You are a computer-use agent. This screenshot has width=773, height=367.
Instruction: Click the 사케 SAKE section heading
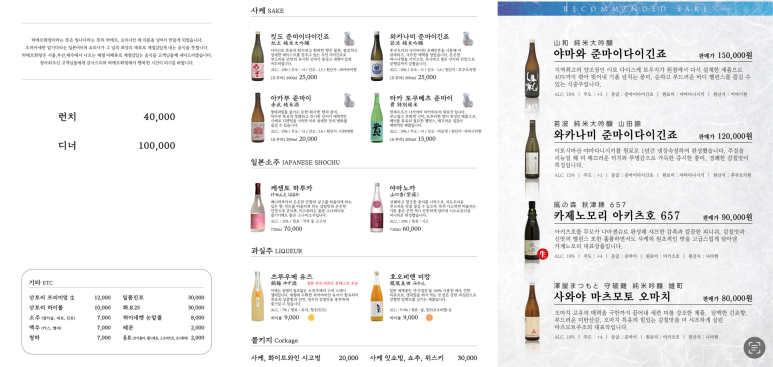point(267,10)
